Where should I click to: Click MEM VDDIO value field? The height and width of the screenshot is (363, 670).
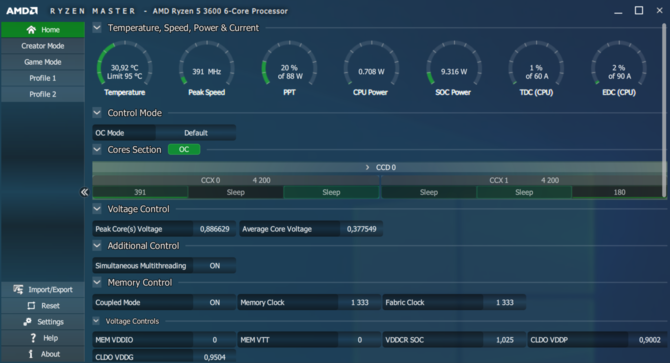[215, 340]
